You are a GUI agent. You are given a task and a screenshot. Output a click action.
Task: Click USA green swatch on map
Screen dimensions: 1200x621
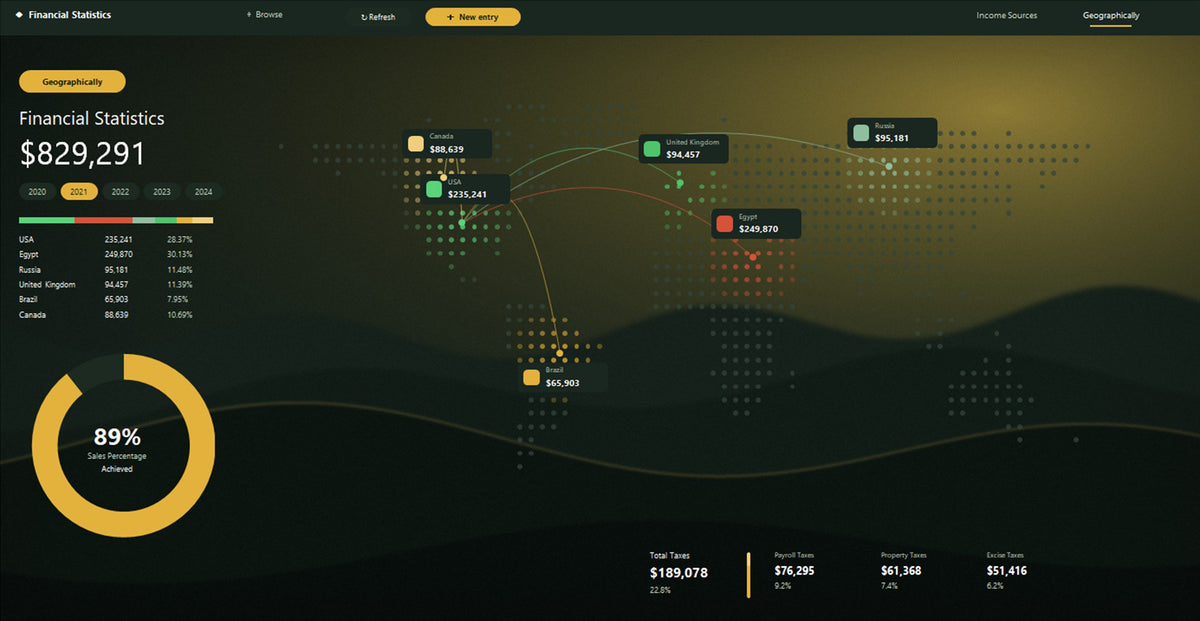[434, 189]
